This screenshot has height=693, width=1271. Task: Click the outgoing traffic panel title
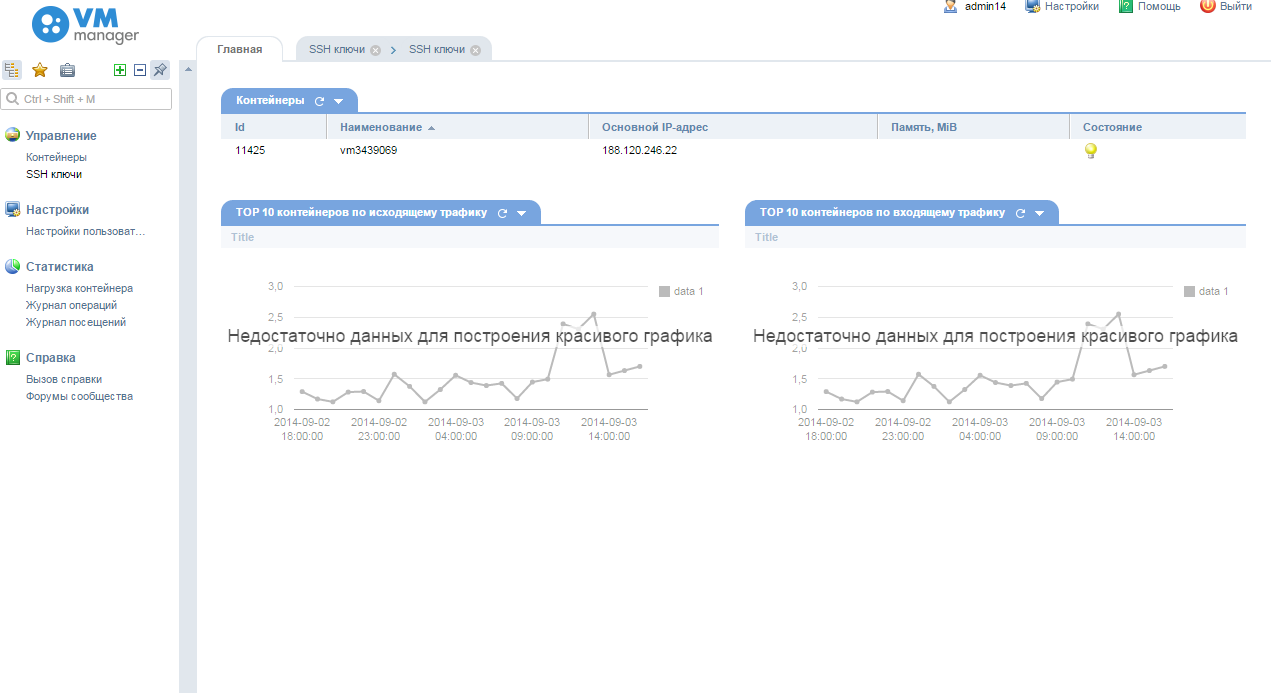[x=361, y=212]
